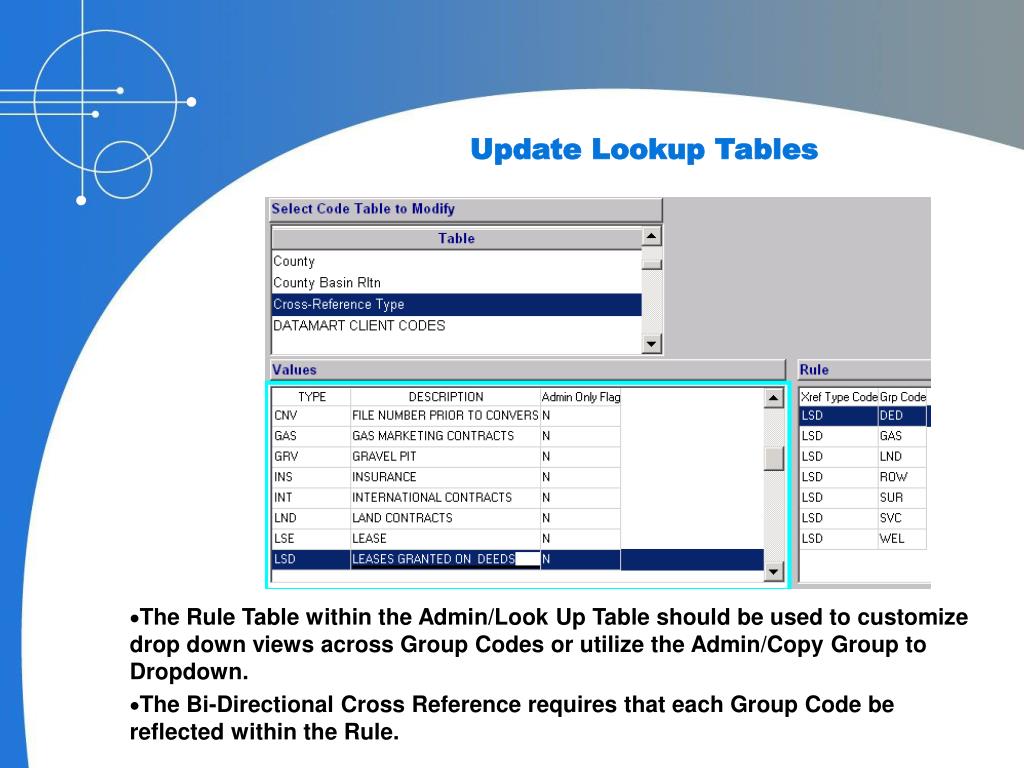Select the SVC group code in Rule

[x=903, y=518]
